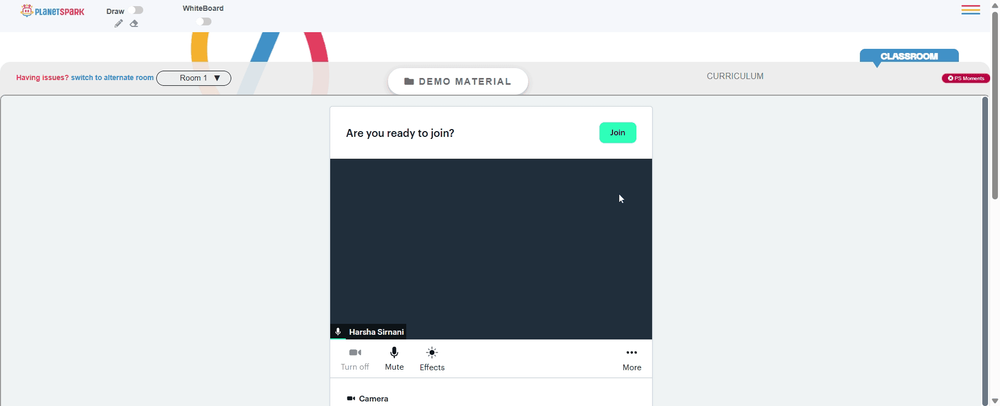Click the PS Moments button

click(966, 78)
